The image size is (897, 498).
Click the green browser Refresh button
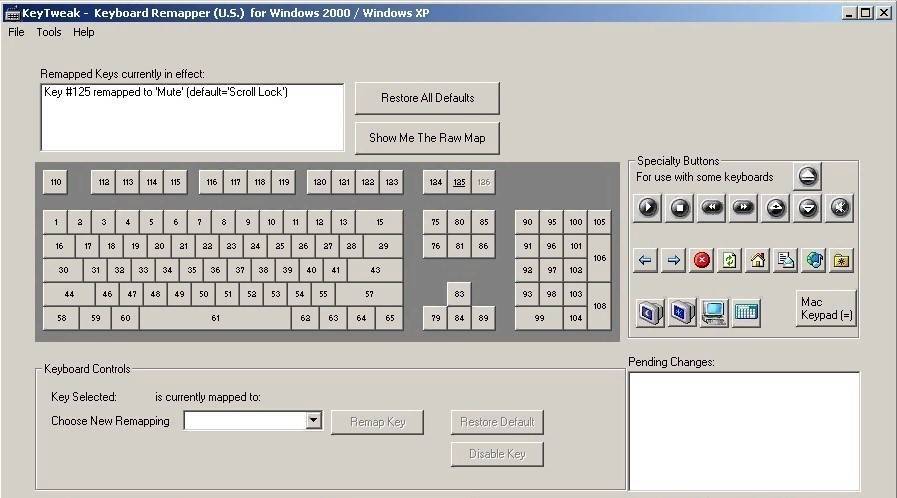point(729,260)
